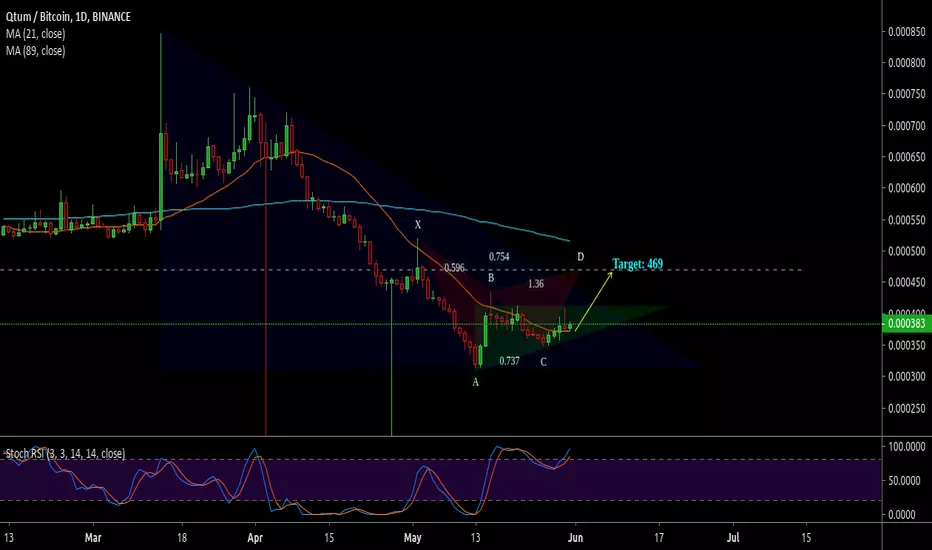The height and width of the screenshot is (550, 932).
Task: Click the 0.000800 price axis label
Action: click(x=907, y=62)
